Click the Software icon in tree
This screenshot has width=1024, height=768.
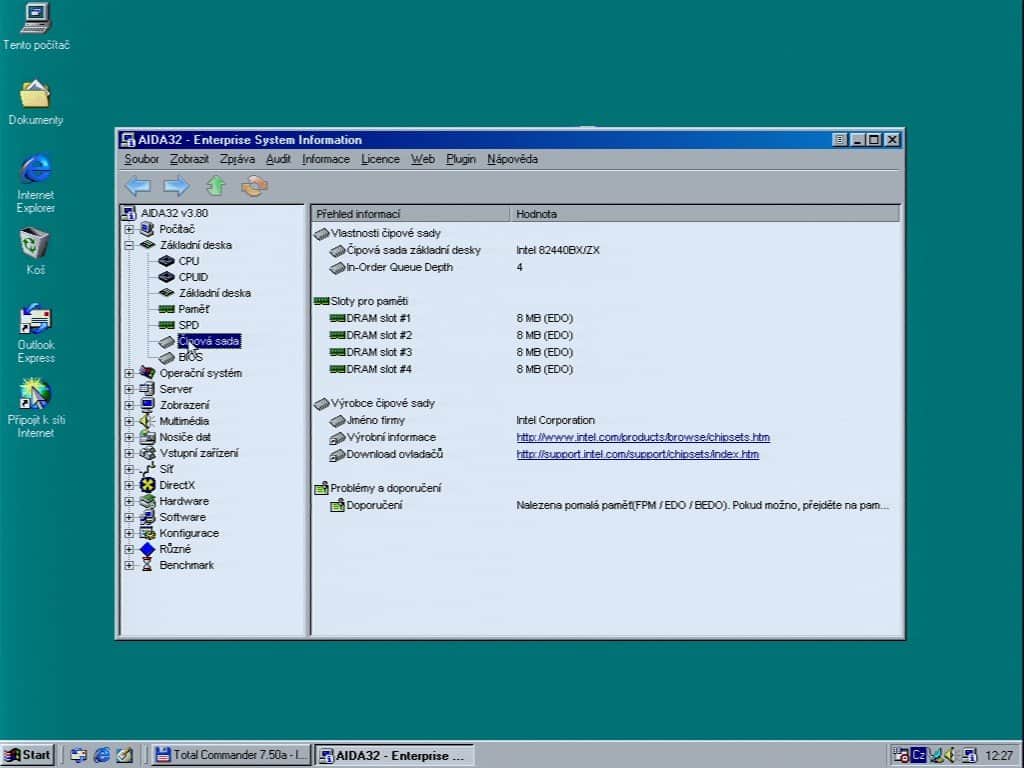pos(148,517)
